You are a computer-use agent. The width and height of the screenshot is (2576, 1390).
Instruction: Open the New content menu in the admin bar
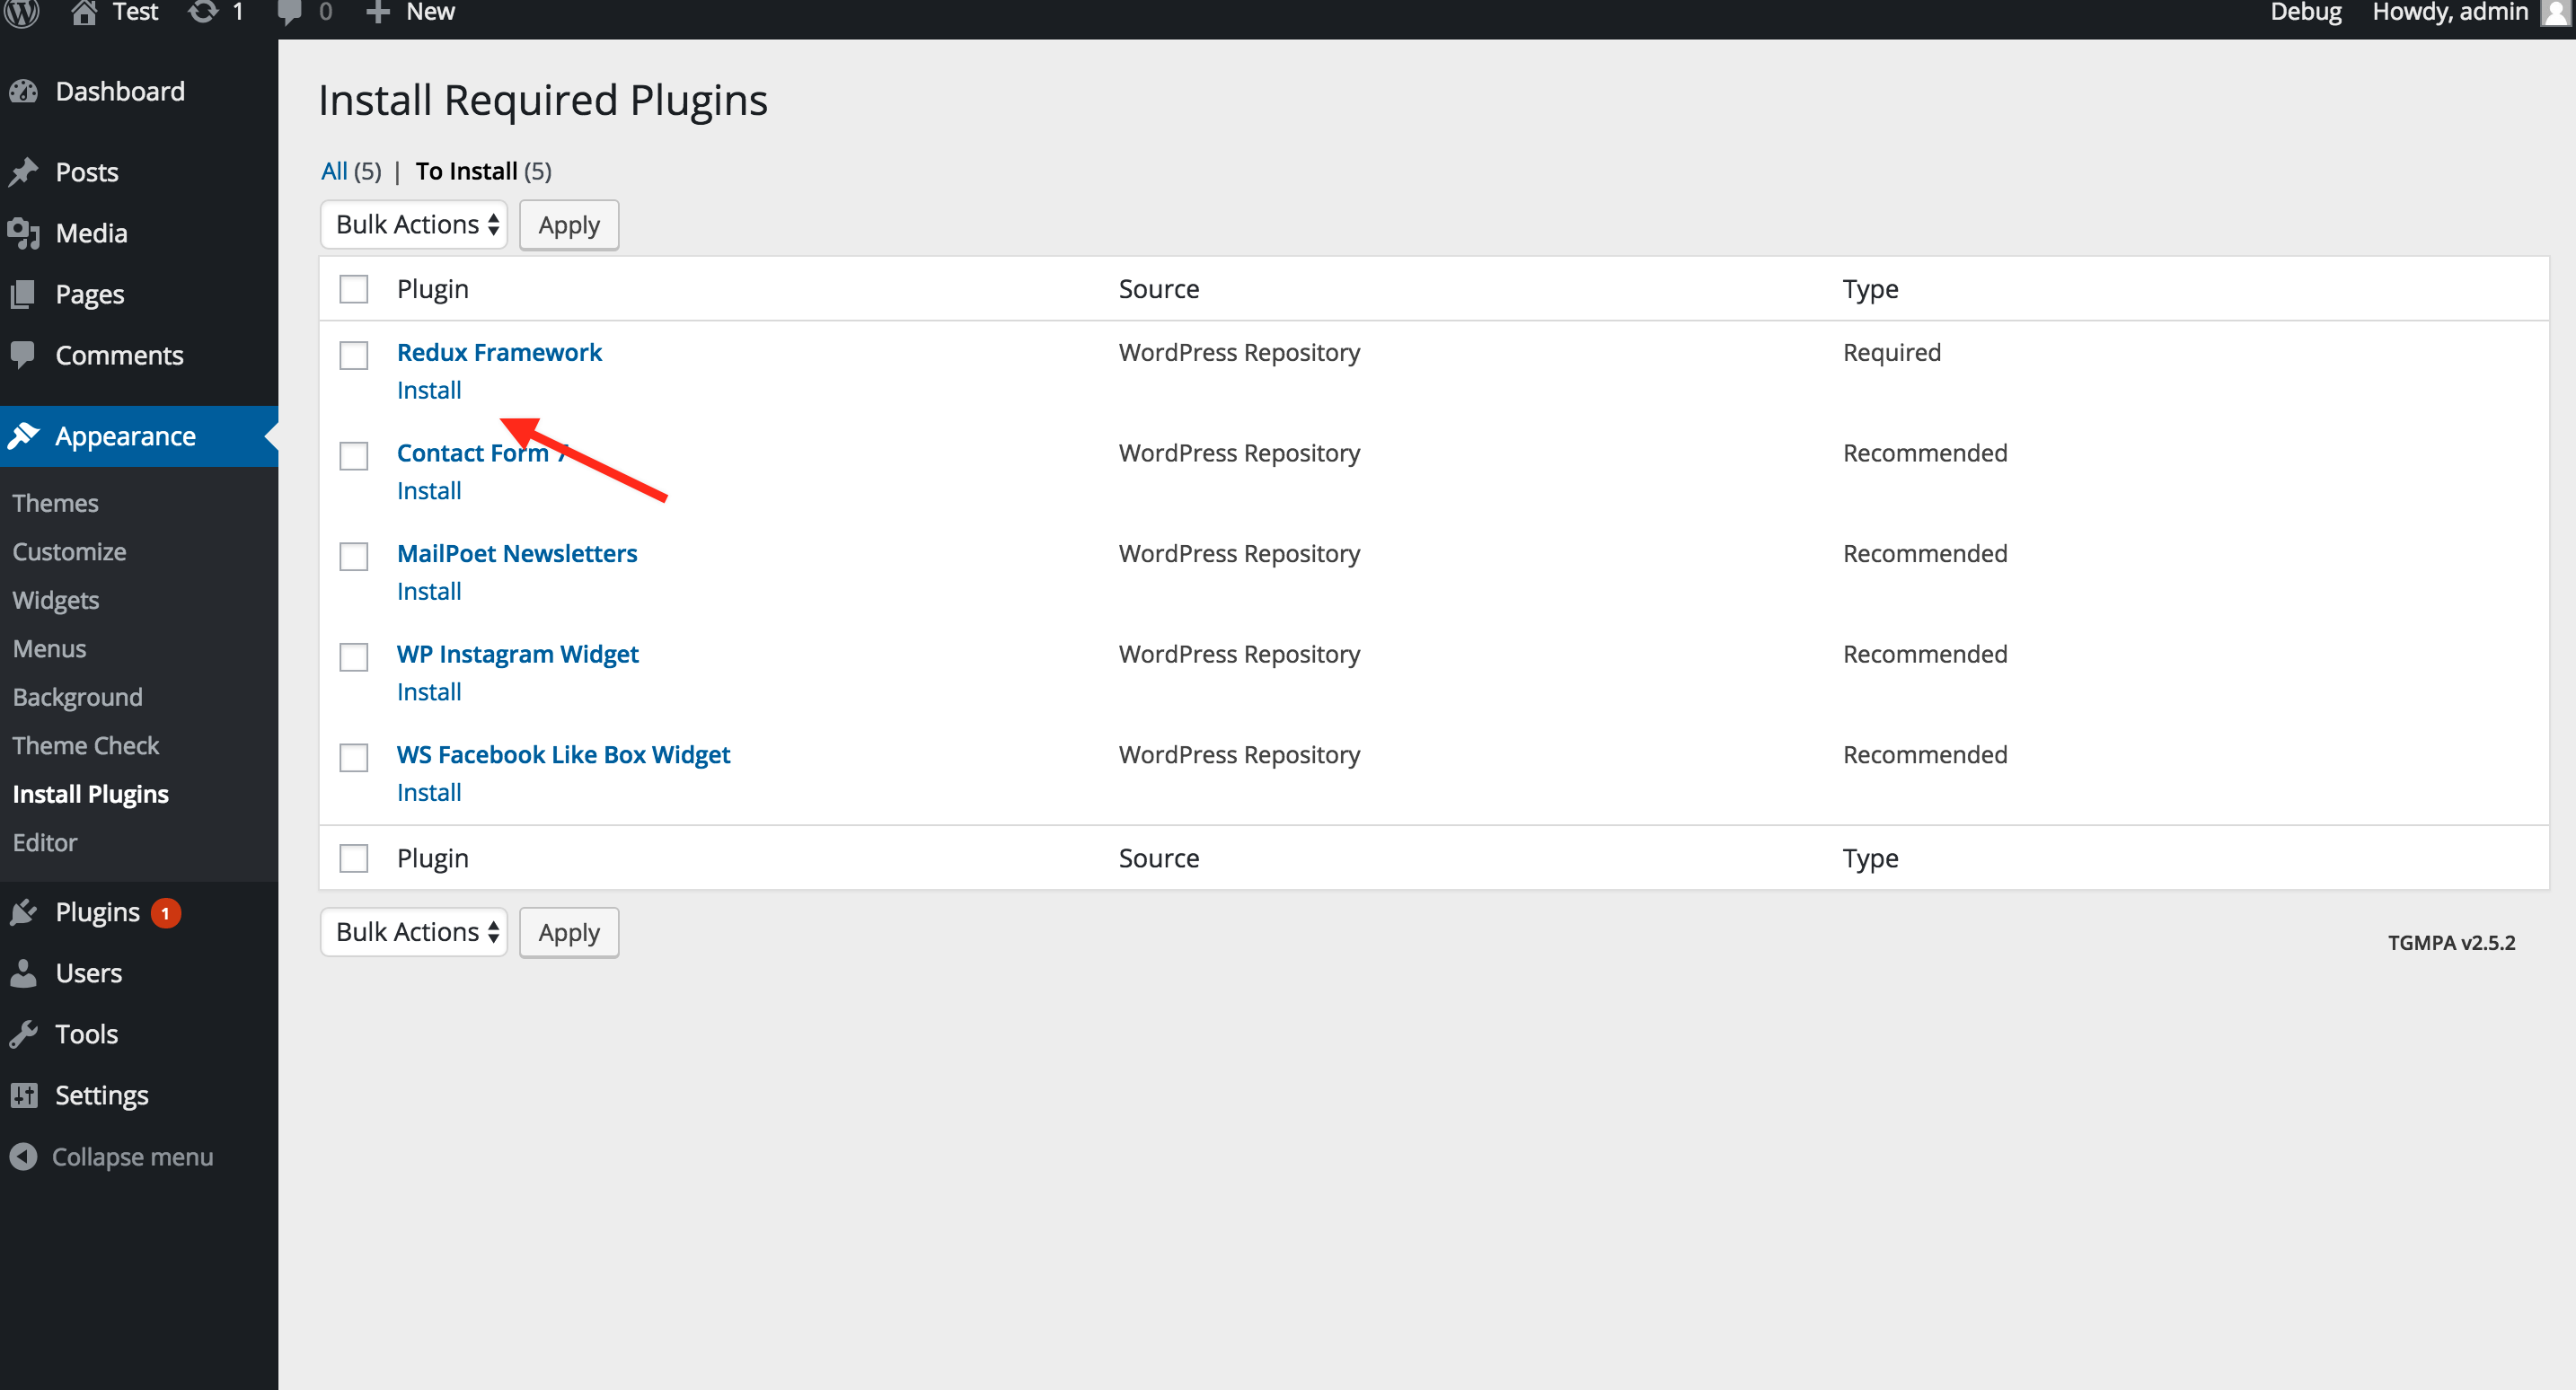click(410, 12)
